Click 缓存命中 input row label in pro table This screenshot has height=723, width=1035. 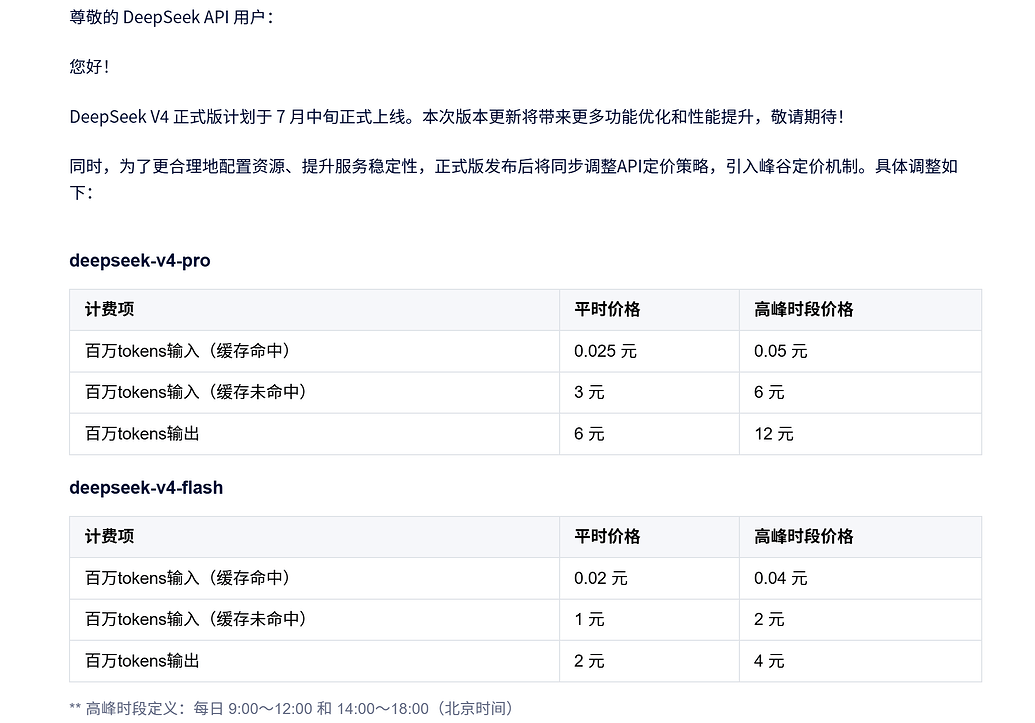coord(188,351)
